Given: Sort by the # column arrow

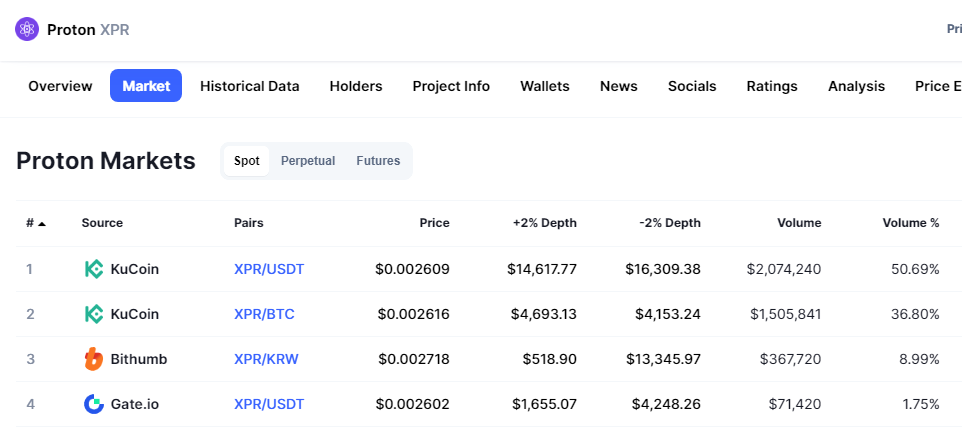Looking at the screenshot, I should click(42, 224).
